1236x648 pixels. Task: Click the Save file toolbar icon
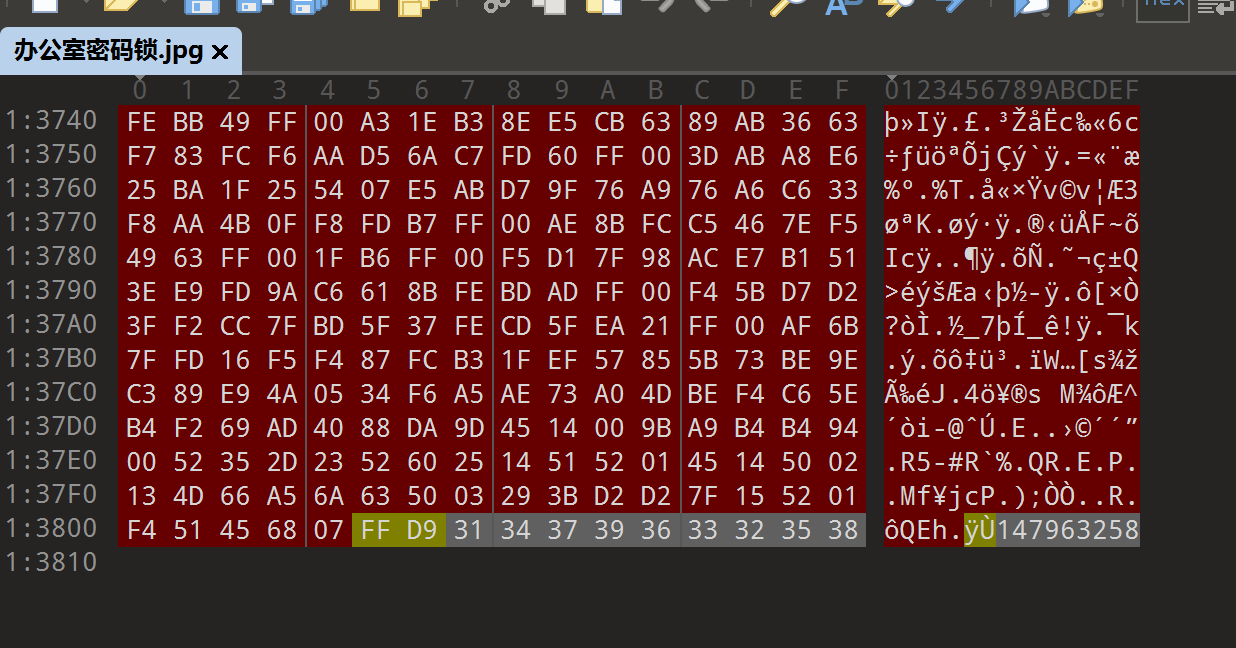click(x=202, y=6)
